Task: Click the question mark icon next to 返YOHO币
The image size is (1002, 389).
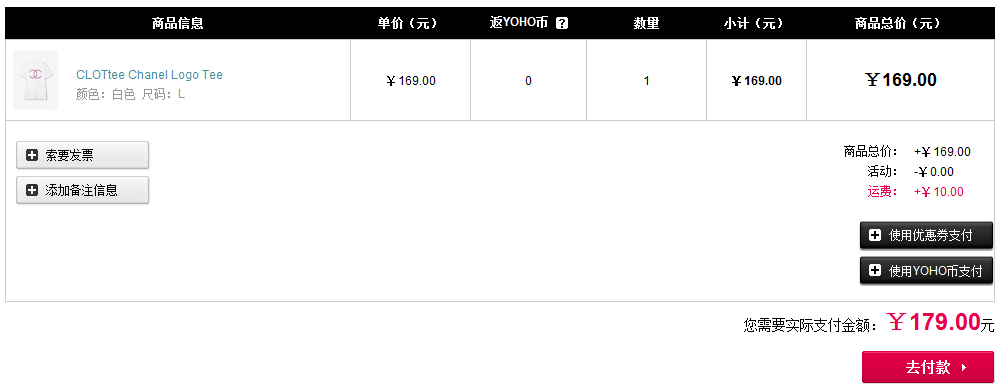Action: coord(562,24)
